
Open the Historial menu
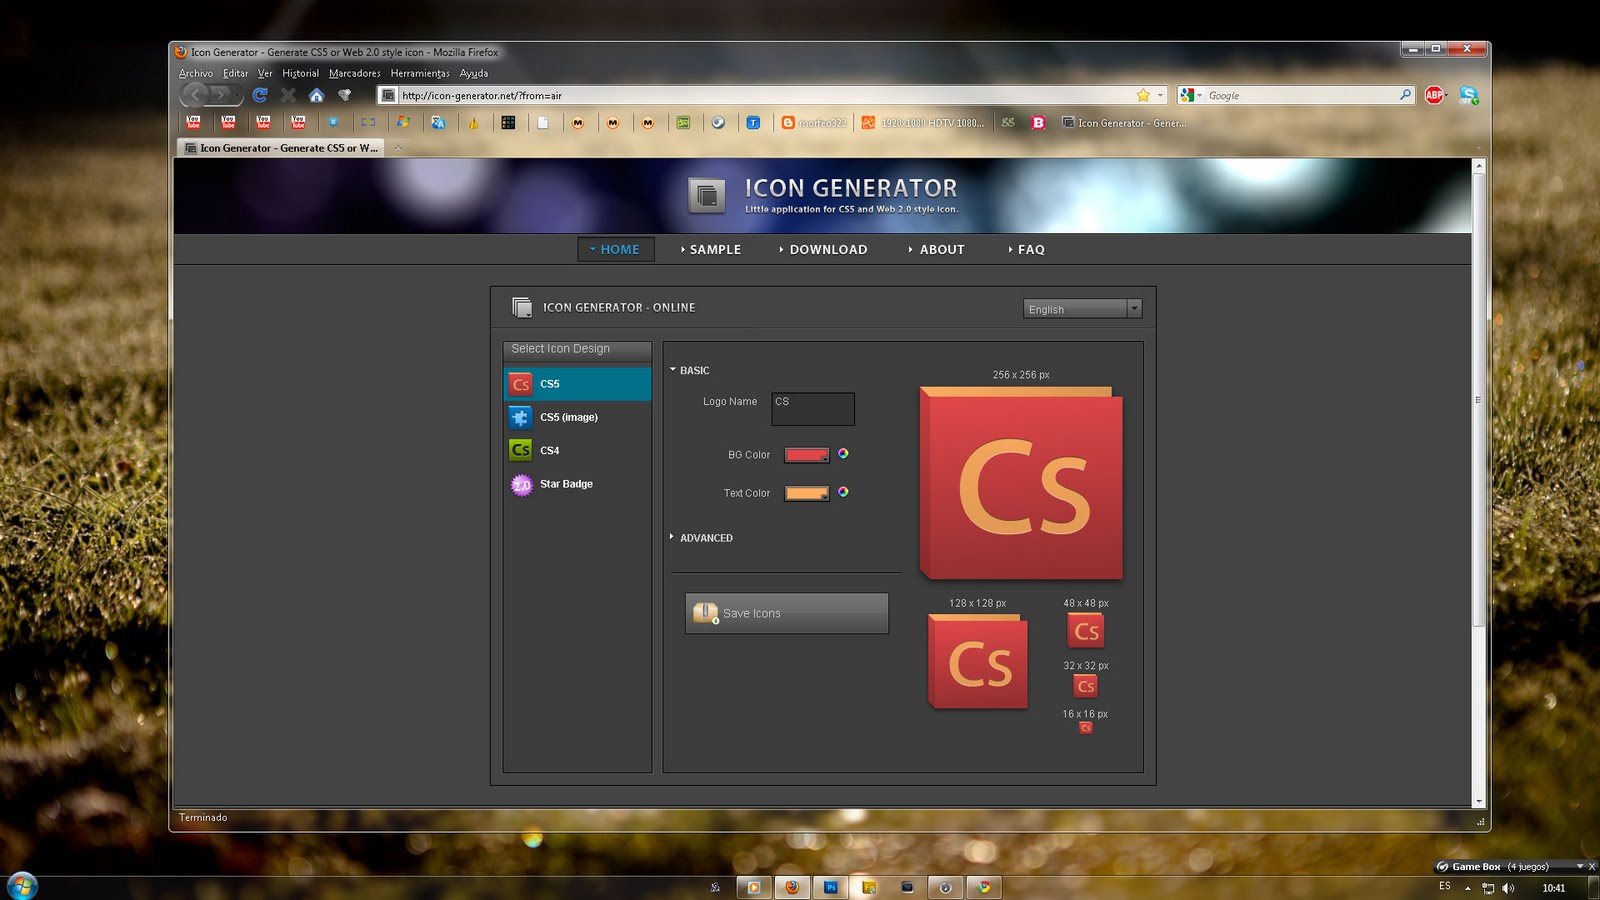[300, 73]
